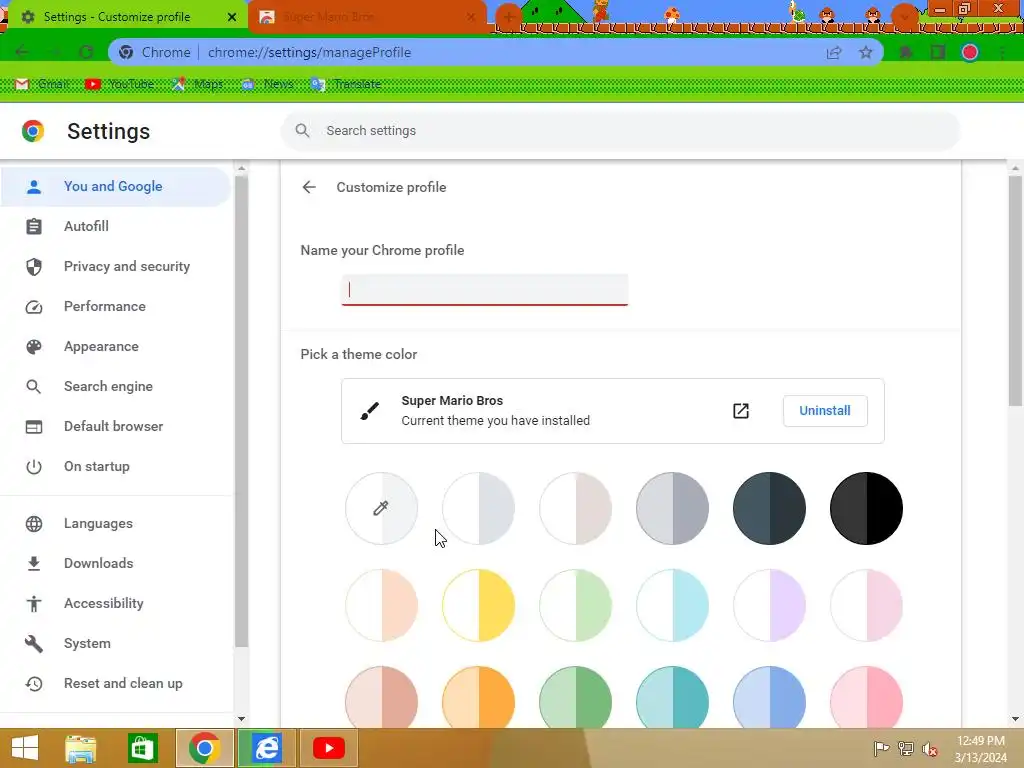Open Internet Explorer from taskbar
Screen dimensions: 1024x768
point(266,748)
